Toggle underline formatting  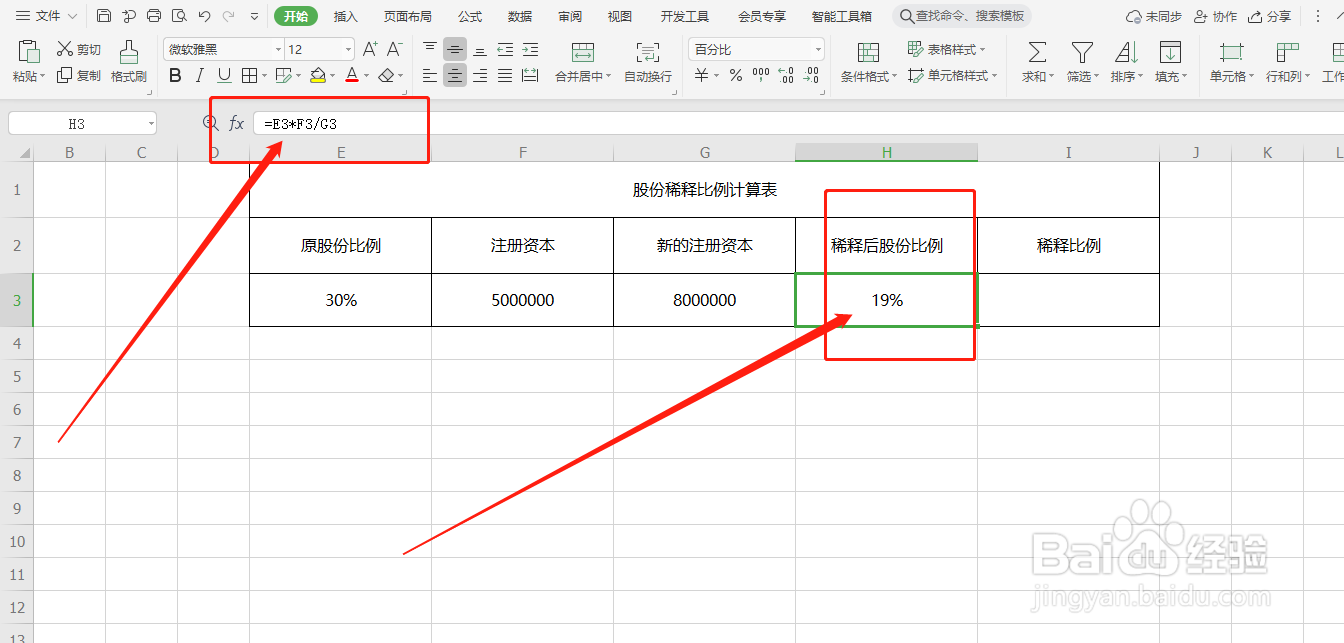(x=221, y=75)
